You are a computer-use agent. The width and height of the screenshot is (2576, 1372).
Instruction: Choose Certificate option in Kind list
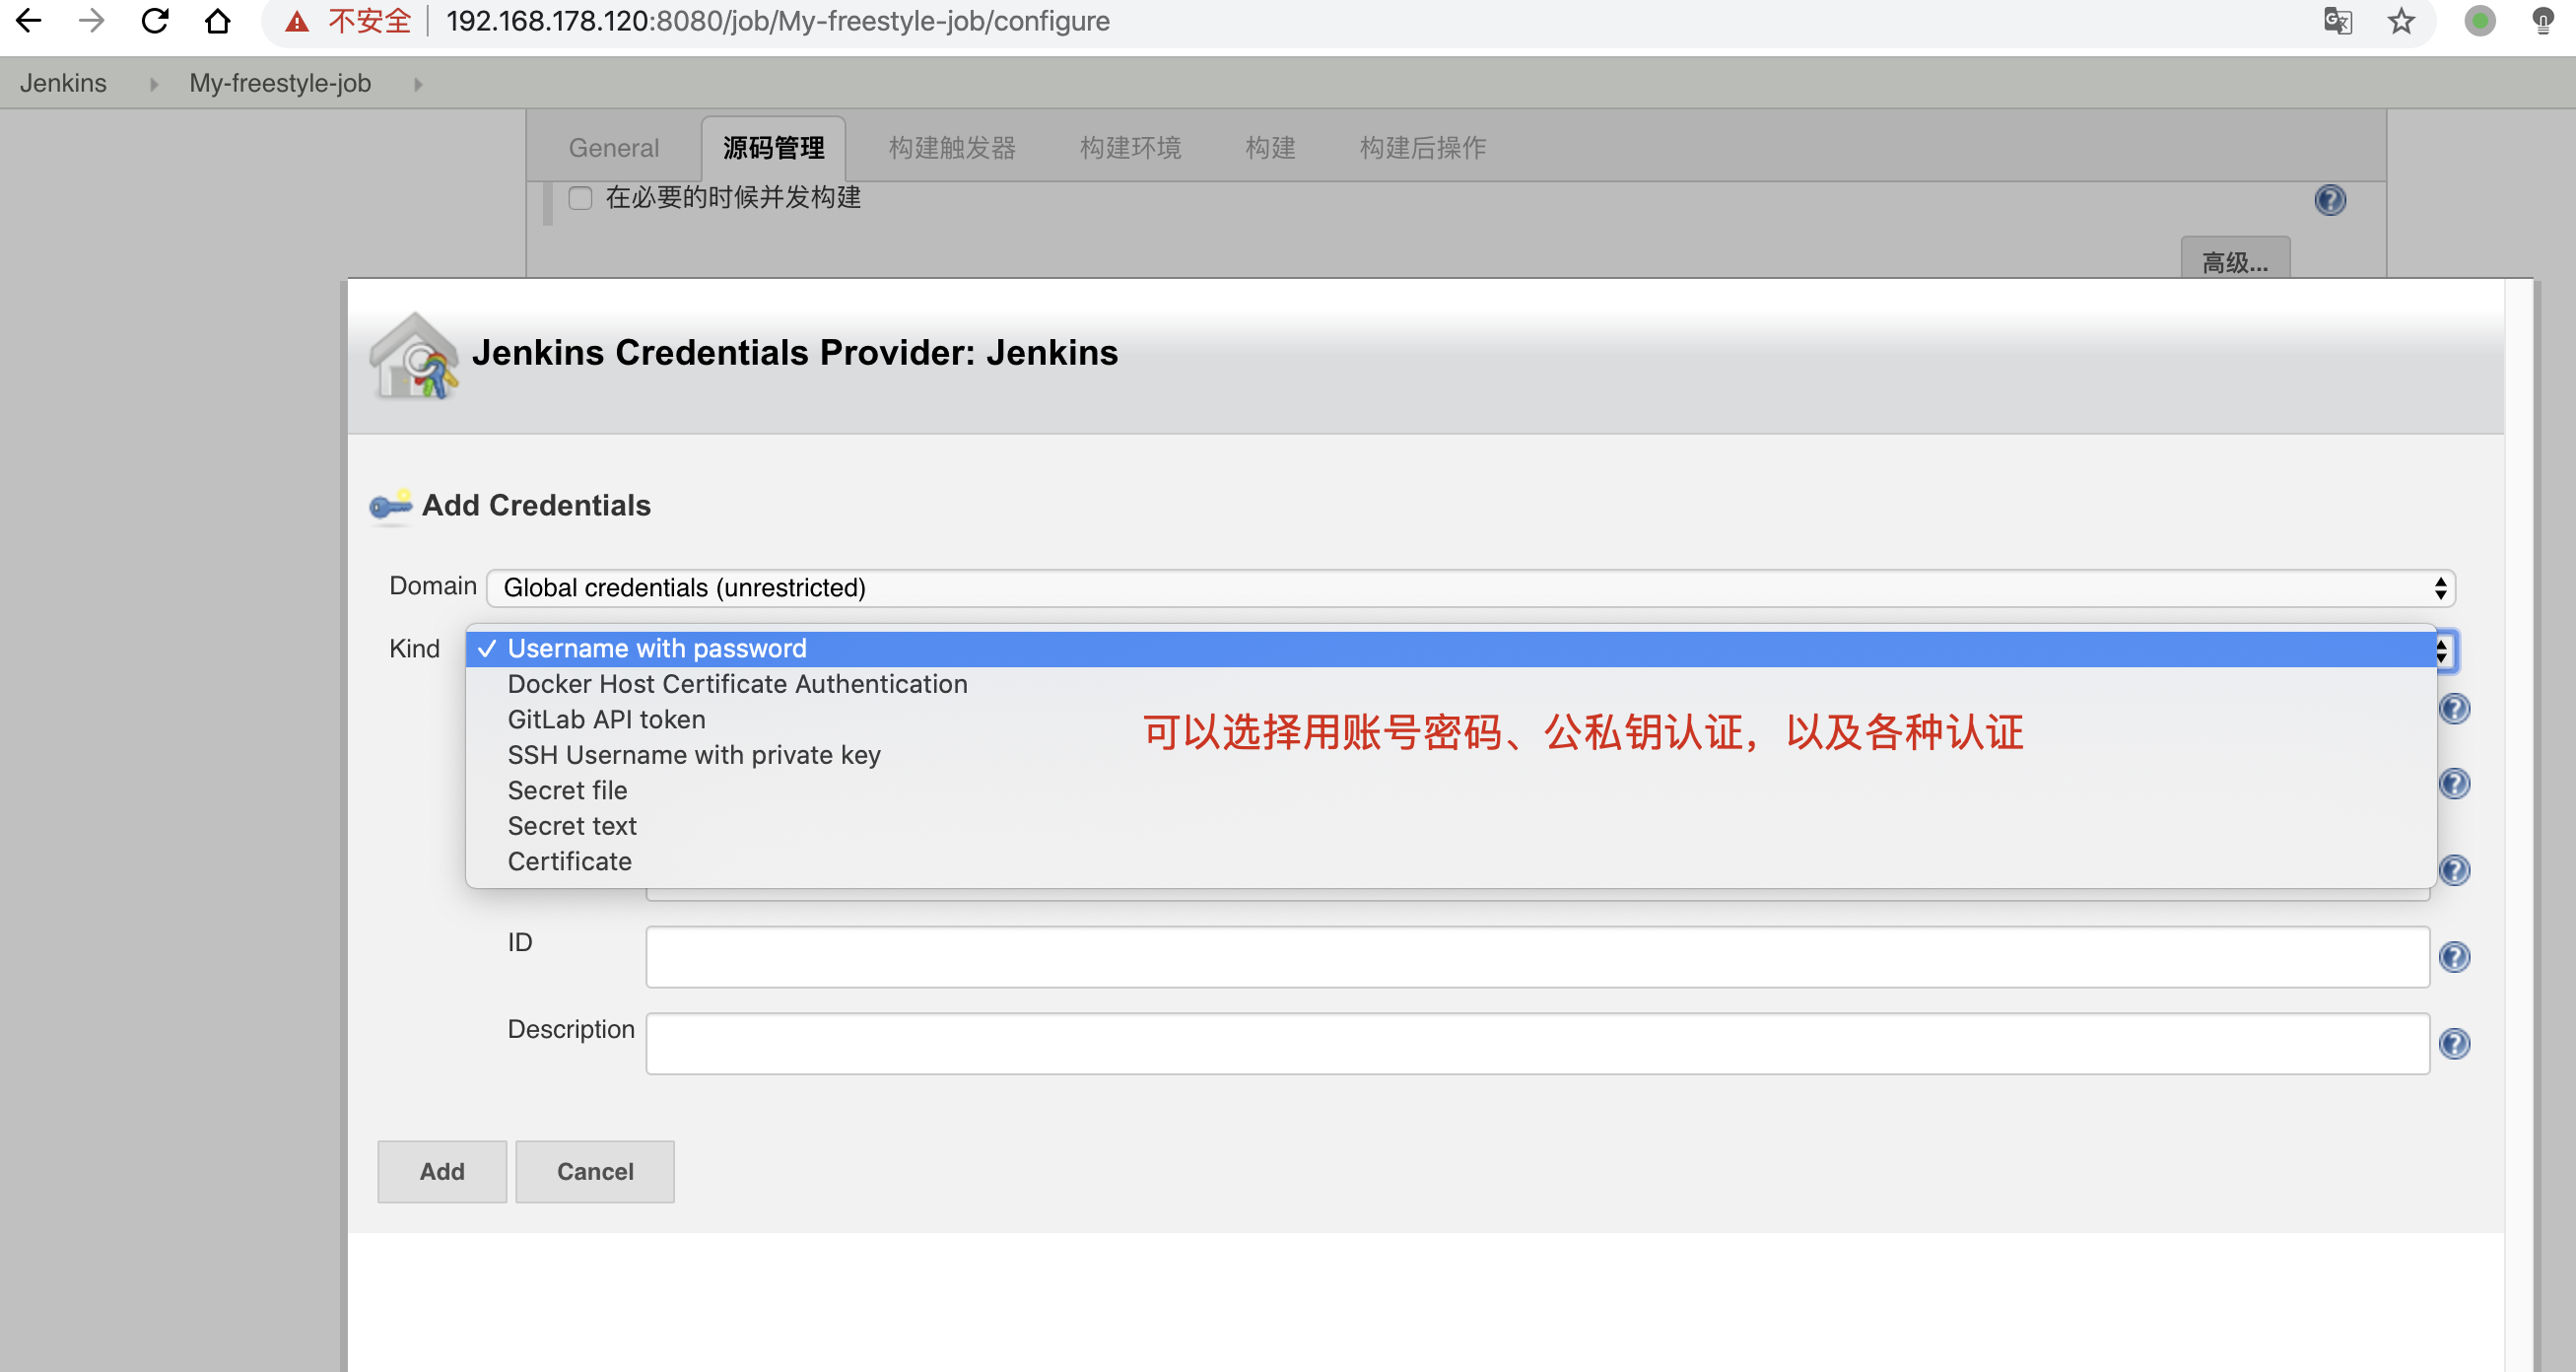(1450, 862)
